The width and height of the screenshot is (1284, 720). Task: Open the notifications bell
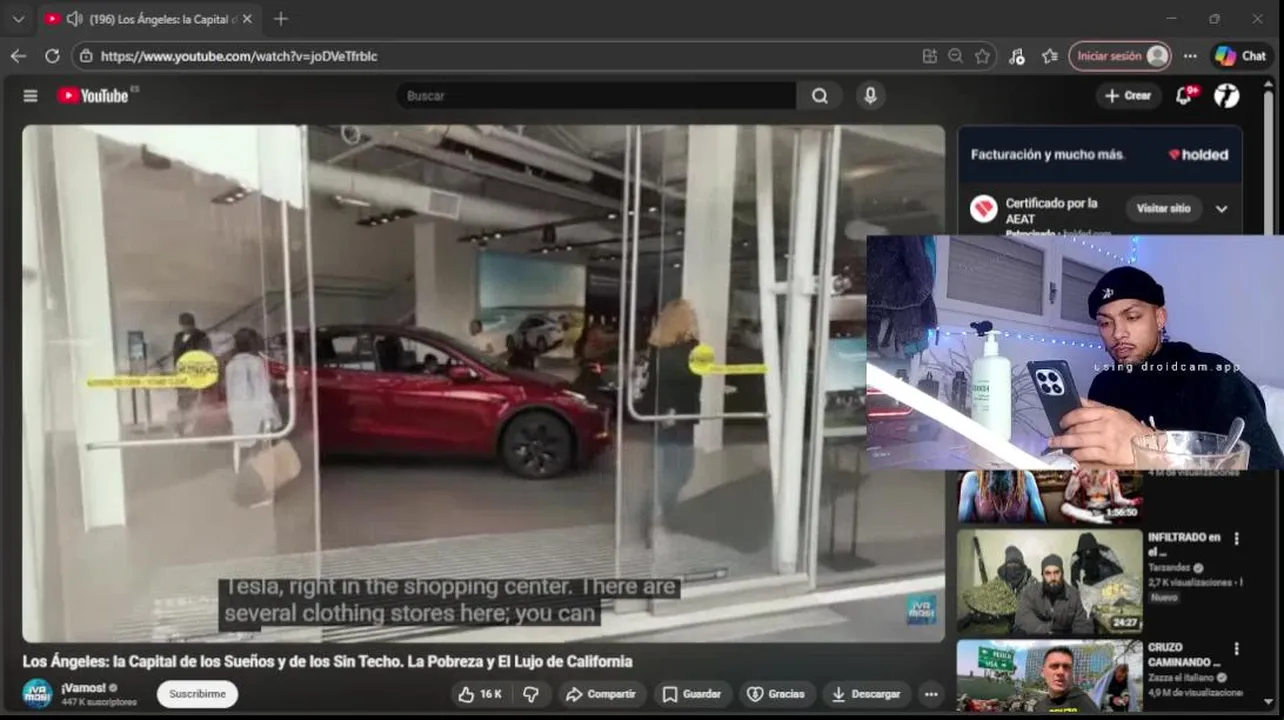(1186, 96)
